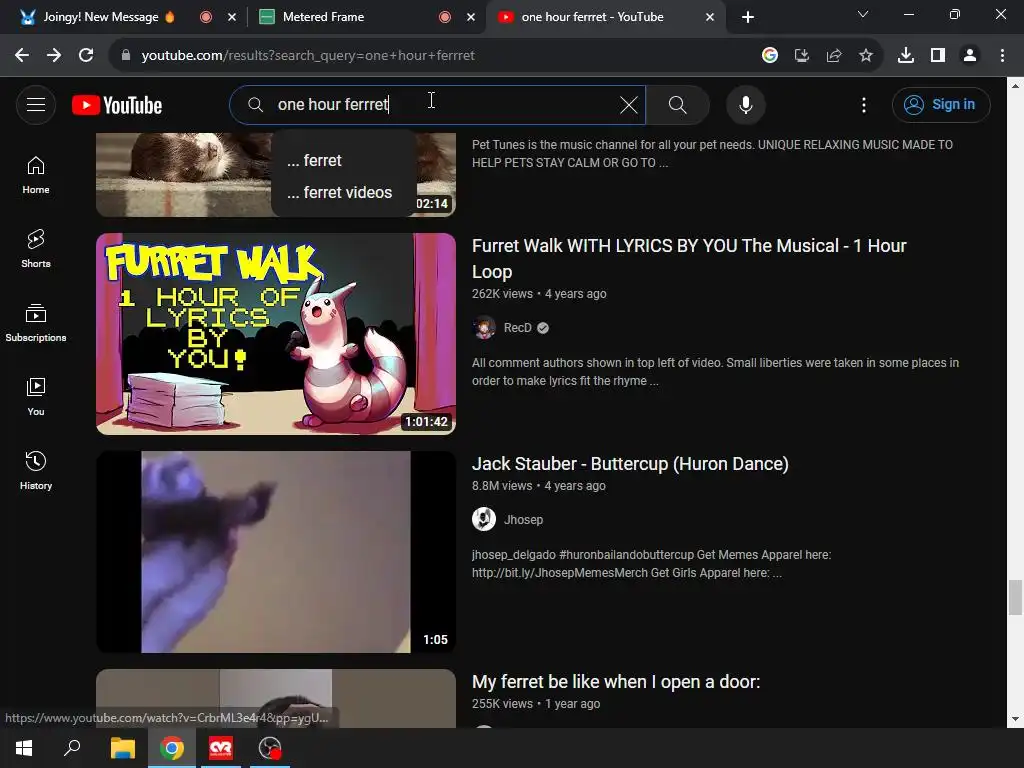Go back in browser
The image size is (1024, 768).
tap(22, 56)
